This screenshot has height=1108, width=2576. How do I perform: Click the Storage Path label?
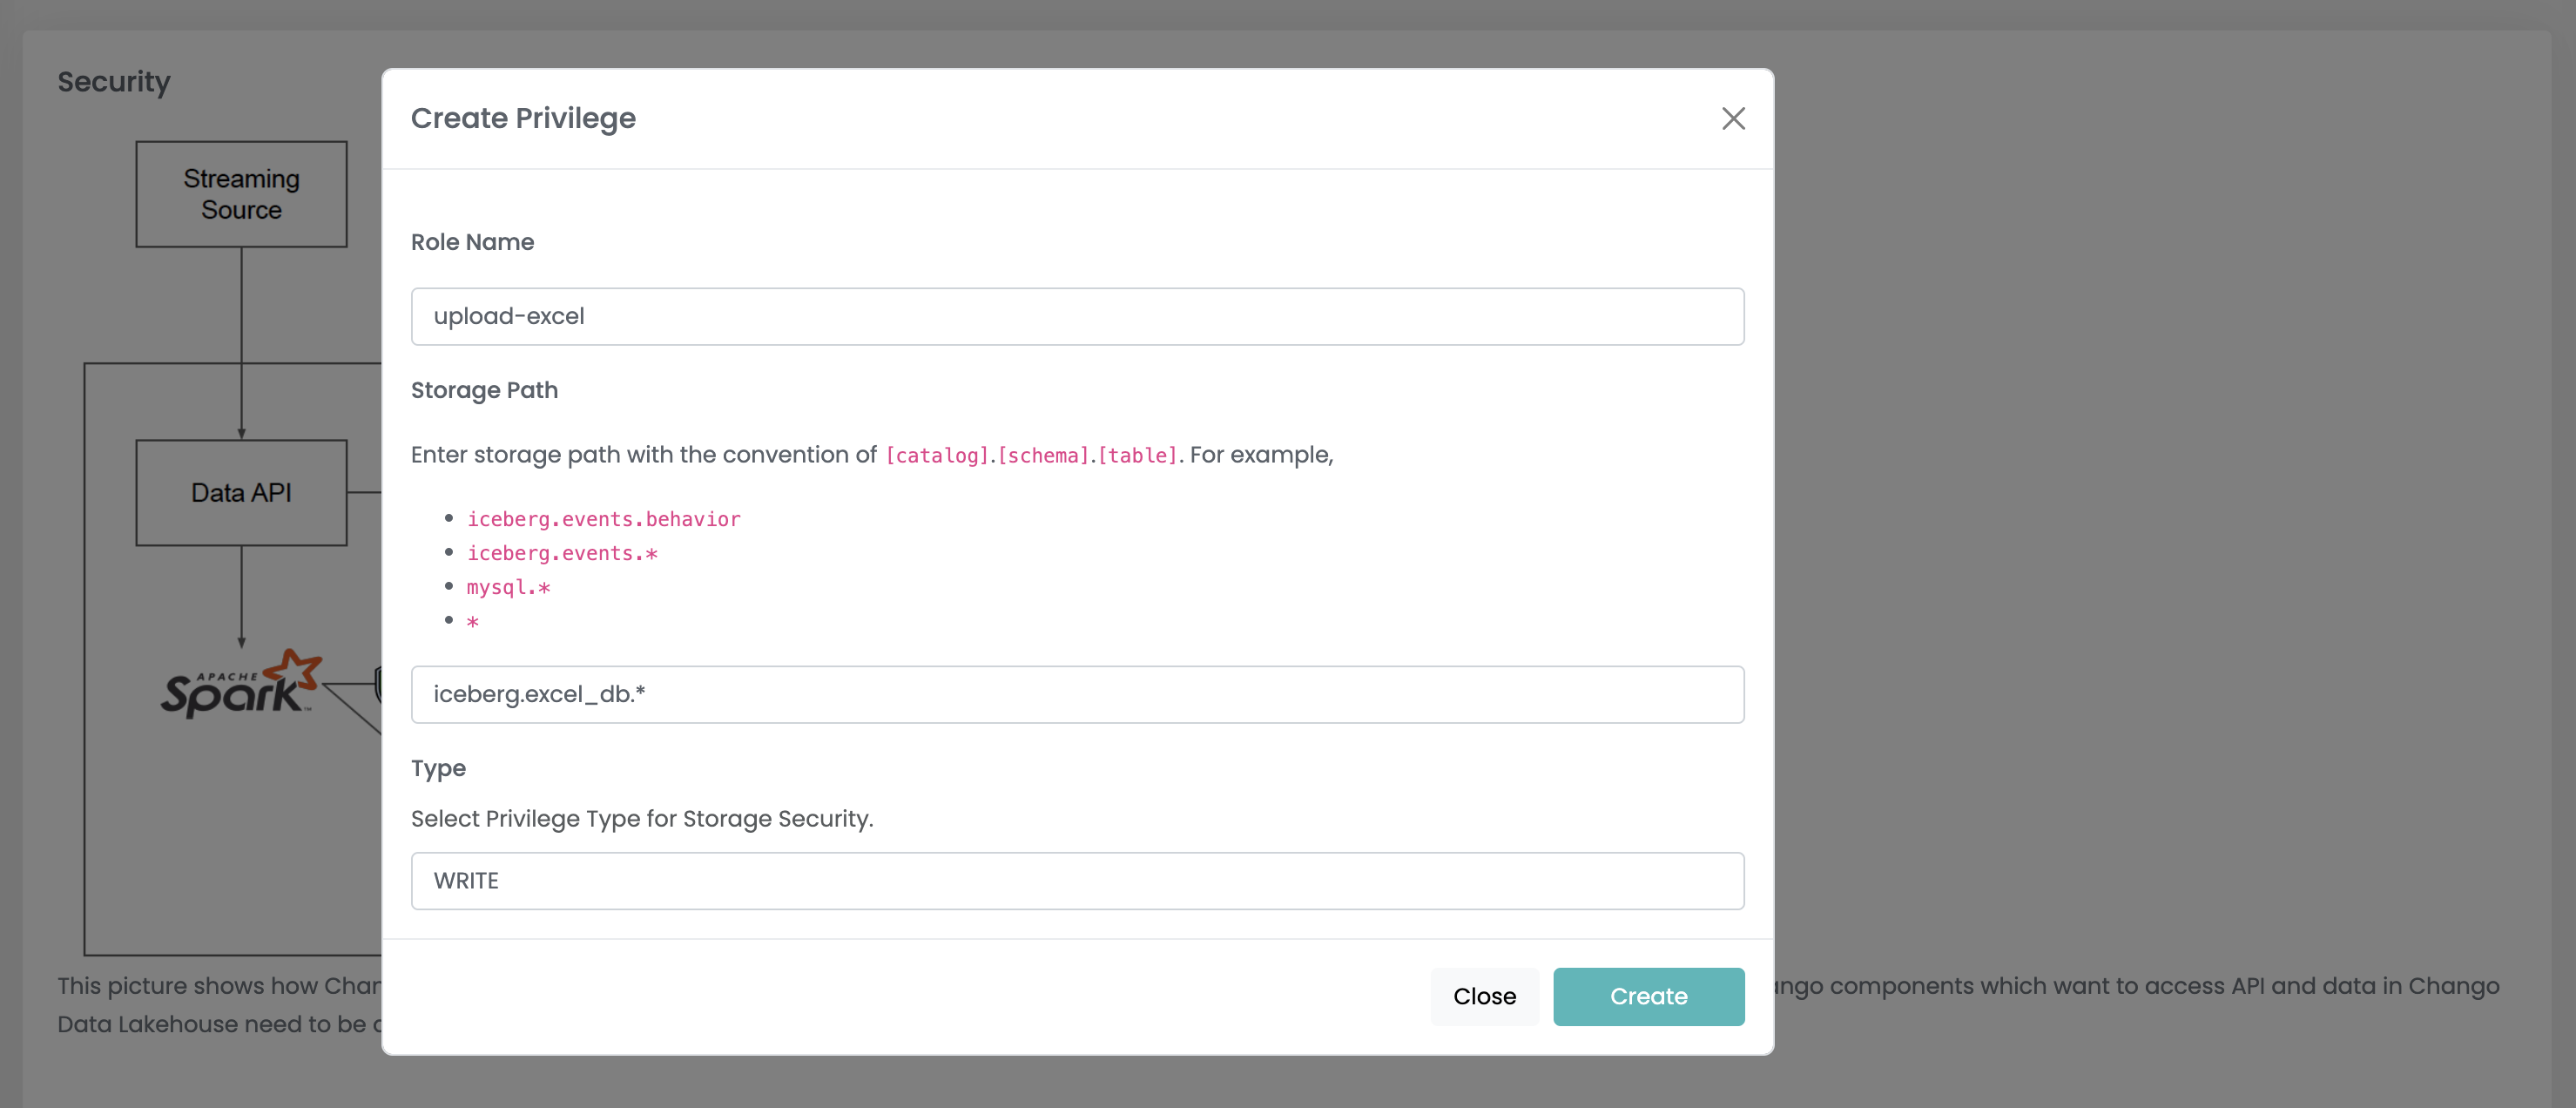coord(484,390)
